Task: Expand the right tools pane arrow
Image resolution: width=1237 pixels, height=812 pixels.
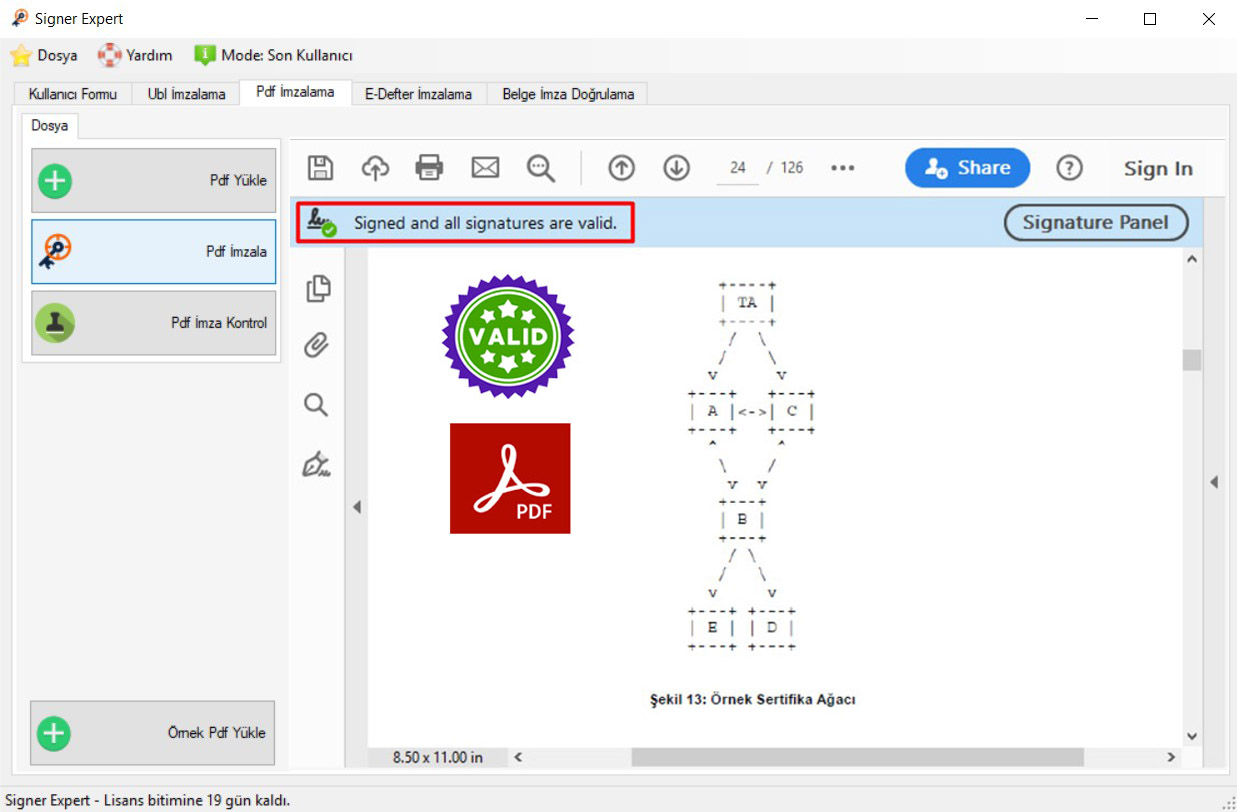Action: point(1214,482)
